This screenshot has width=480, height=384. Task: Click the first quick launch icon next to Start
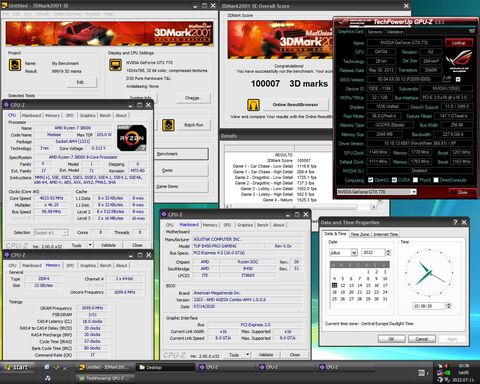tap(47, 367)
